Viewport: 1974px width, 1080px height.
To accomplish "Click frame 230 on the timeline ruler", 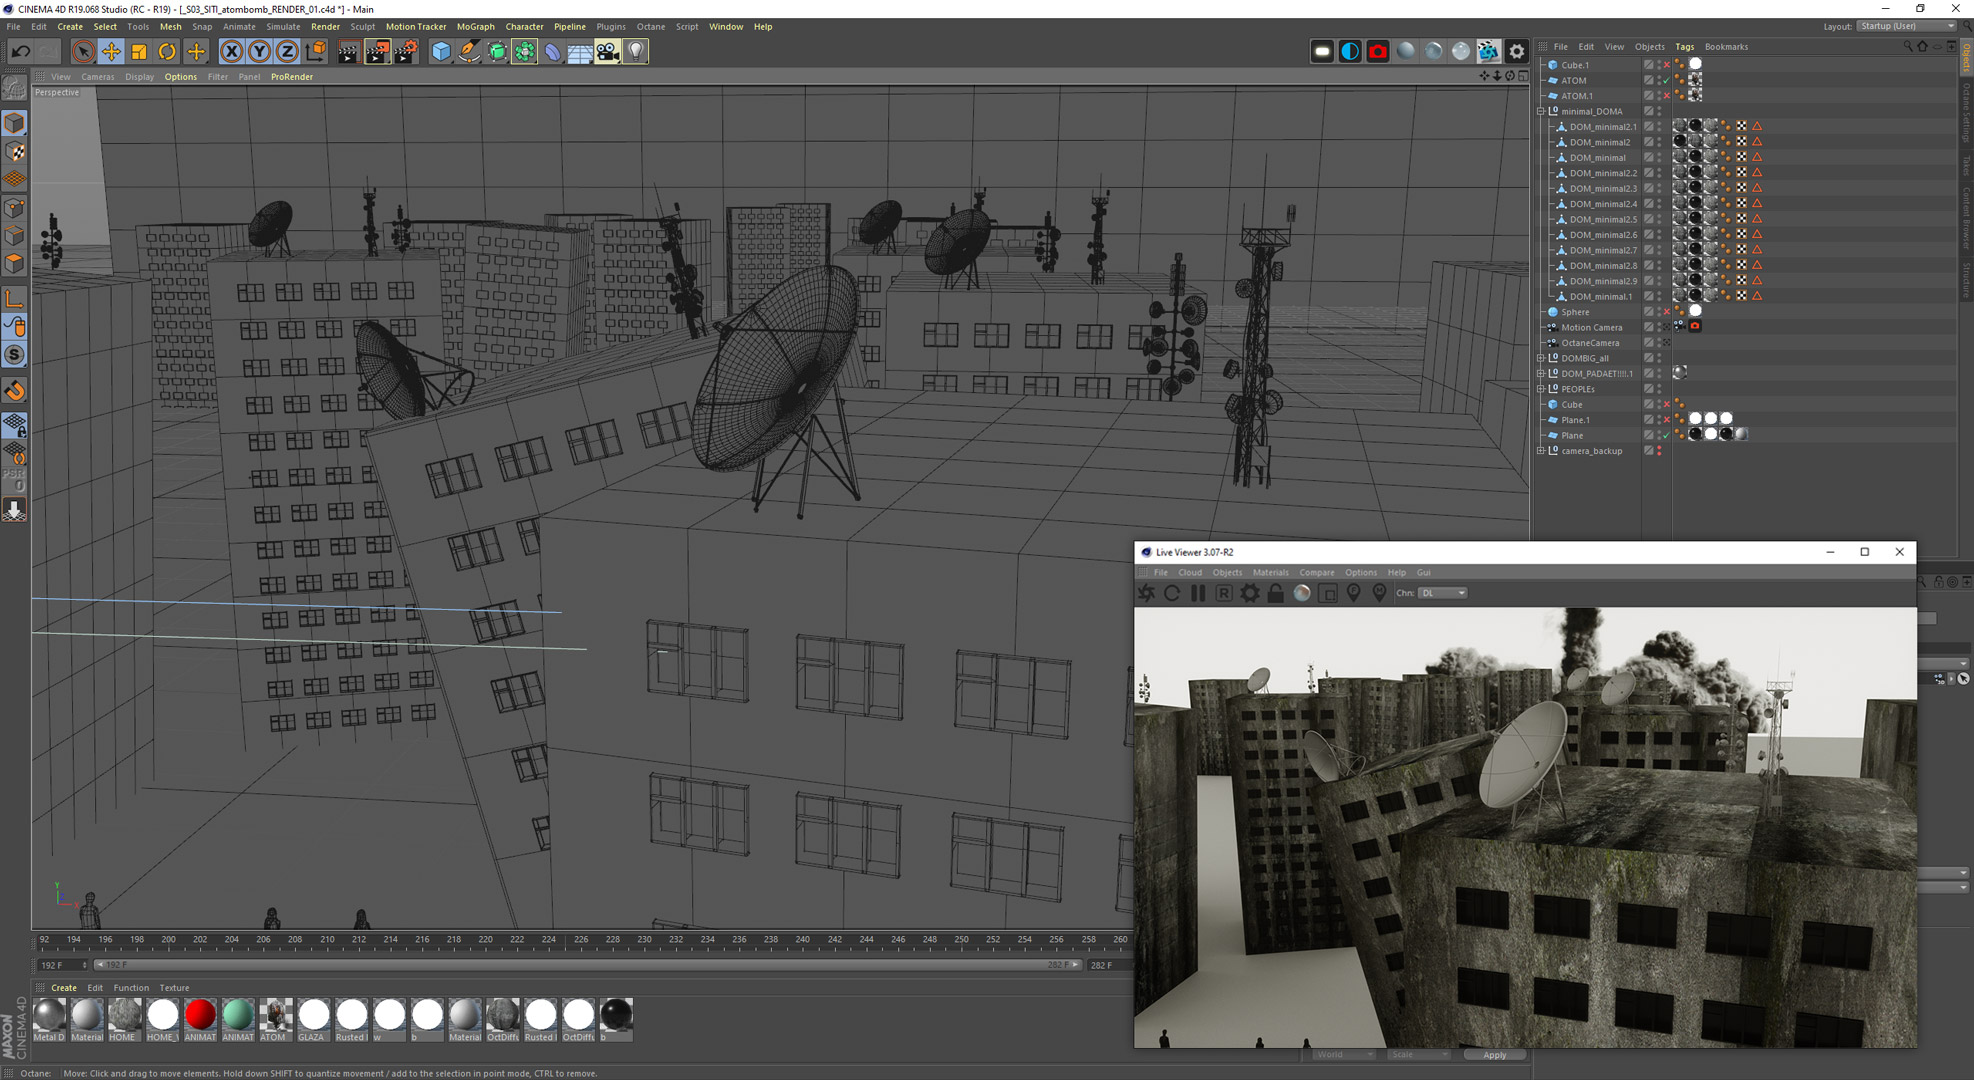I will 644,940.
